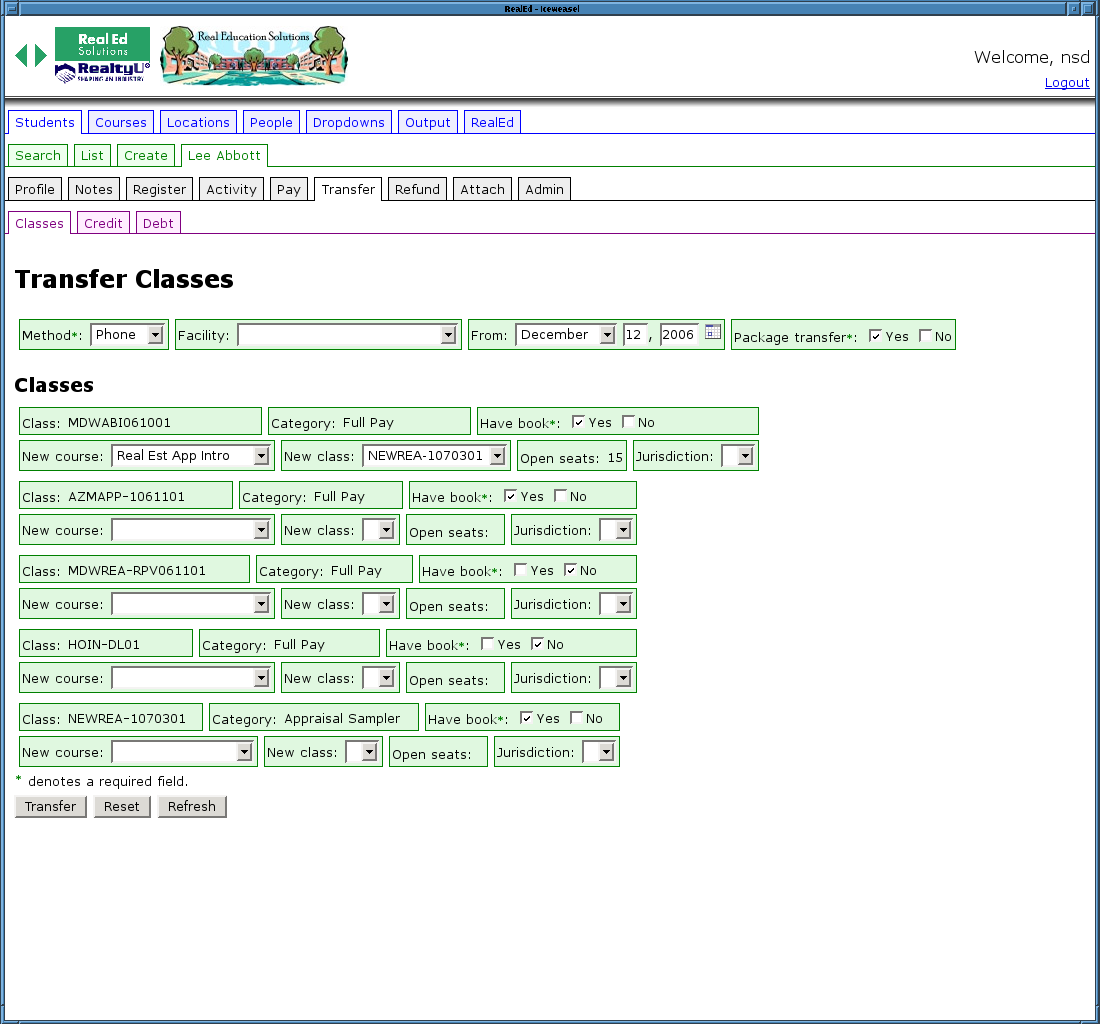Check Package transfer No checkbox
The width and height of the screenshot is (1100, 1024).
pyautogui.click(x=925, y=336)
